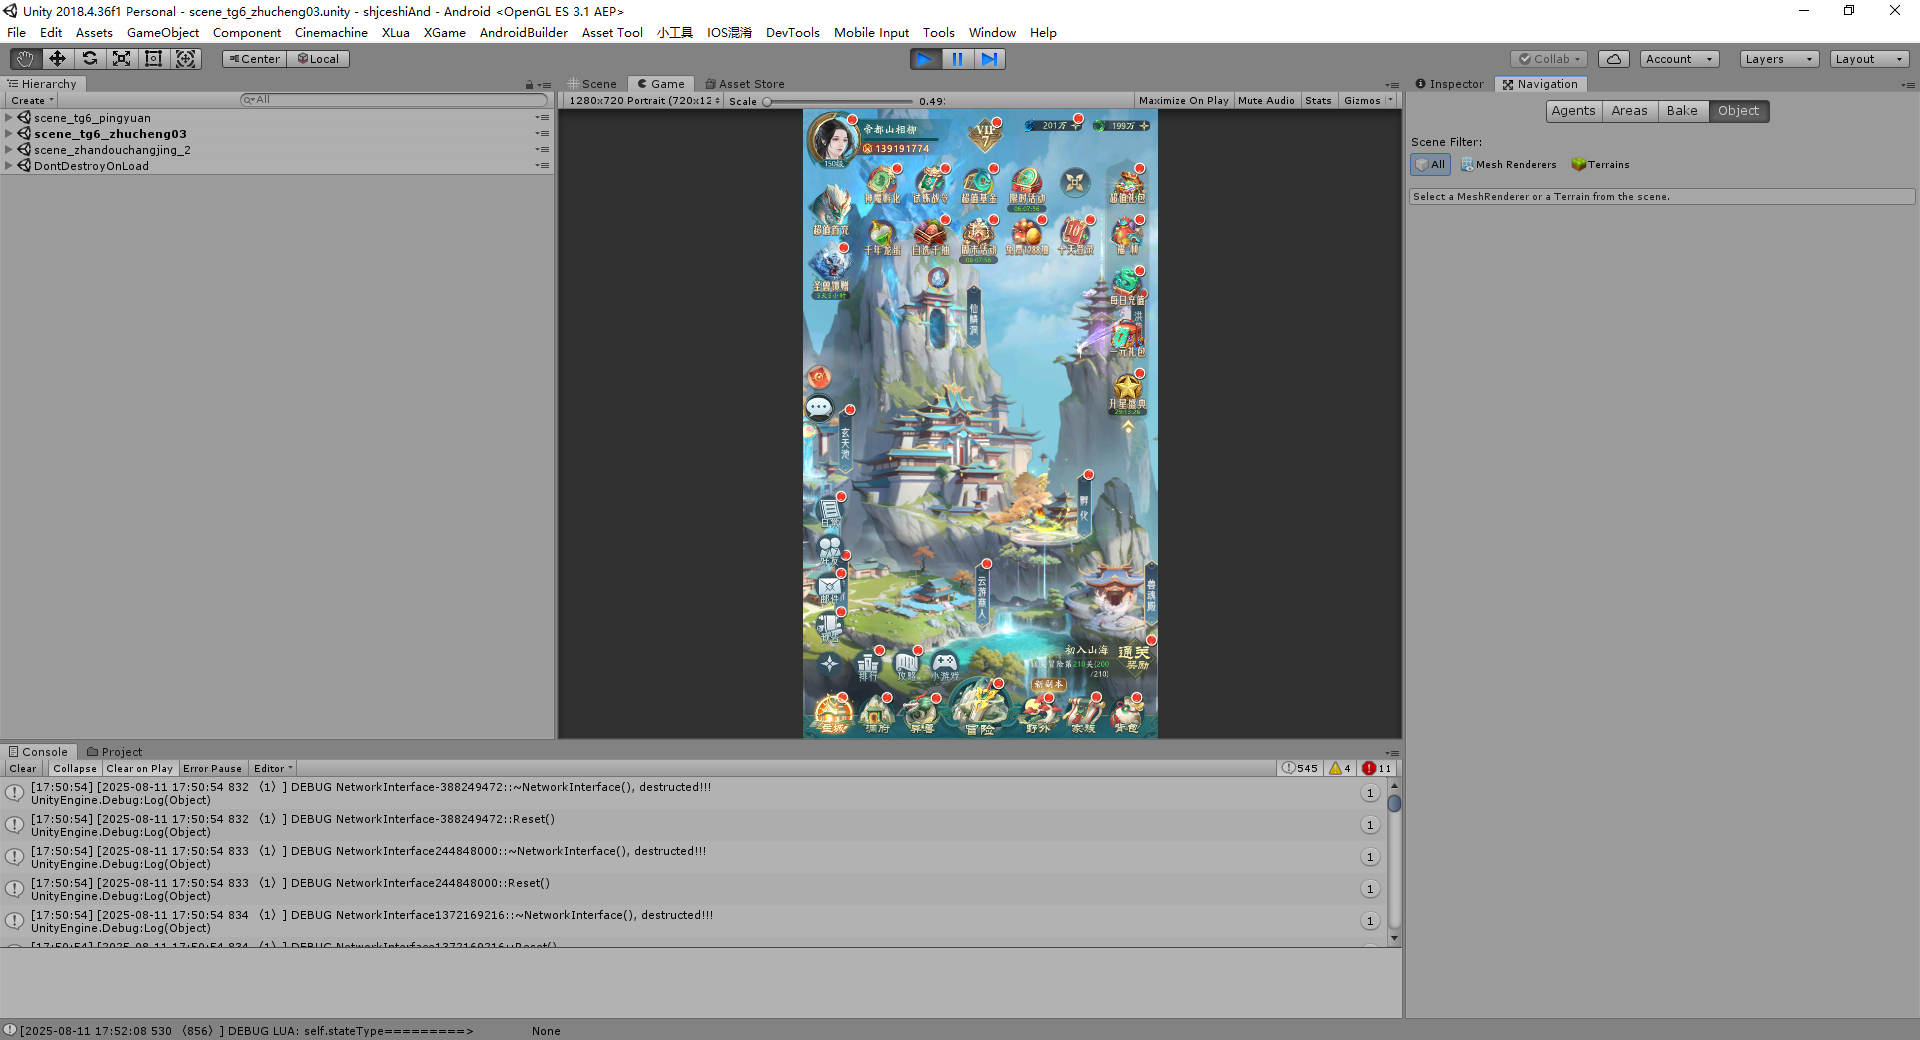Viewport: 1920px width, 1040px height.
Task: Click the player avatar in game view
Action: coord(832,140)
